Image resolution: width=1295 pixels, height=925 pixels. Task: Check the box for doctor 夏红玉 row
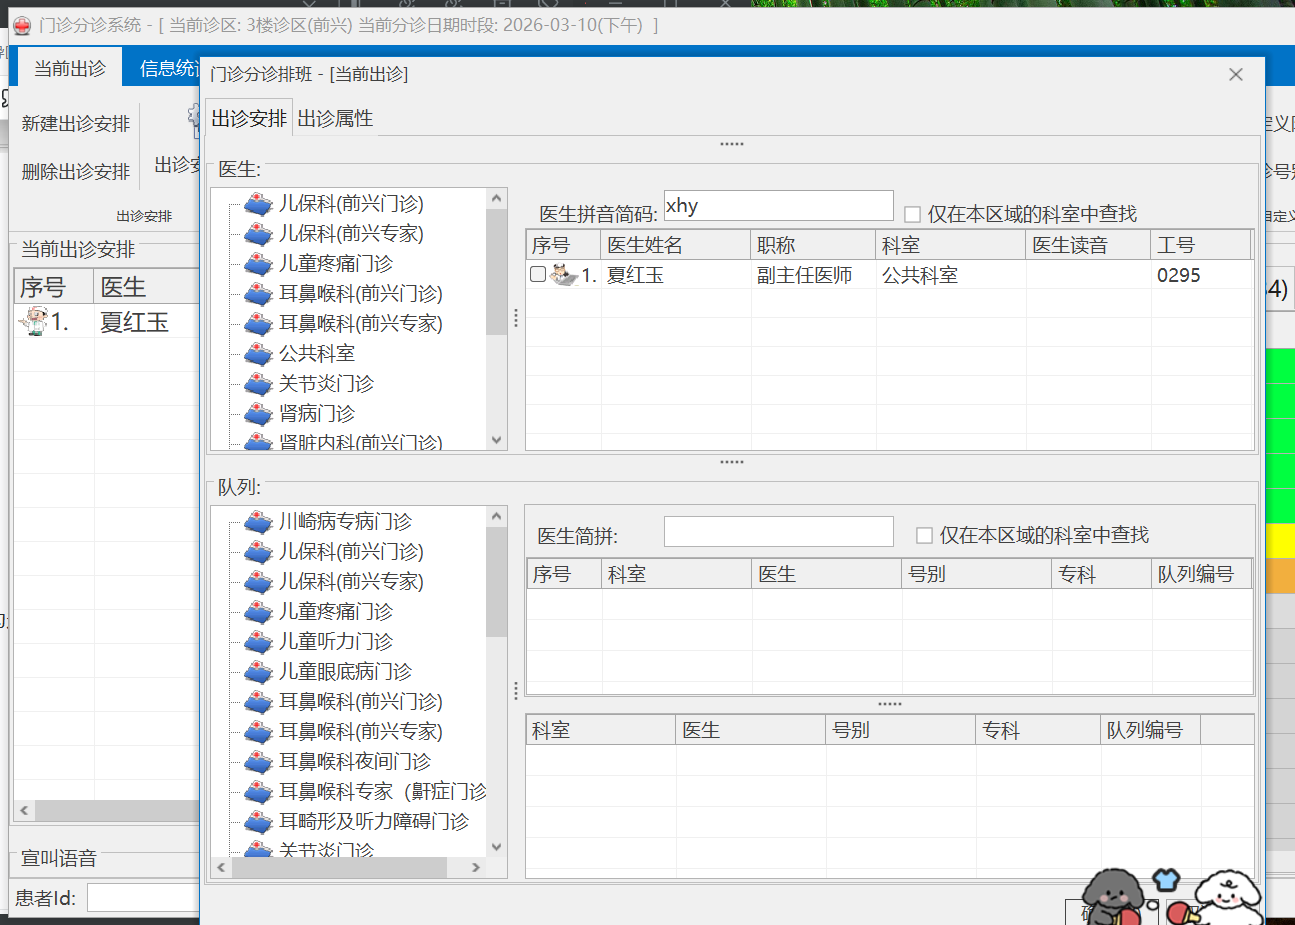538,275
